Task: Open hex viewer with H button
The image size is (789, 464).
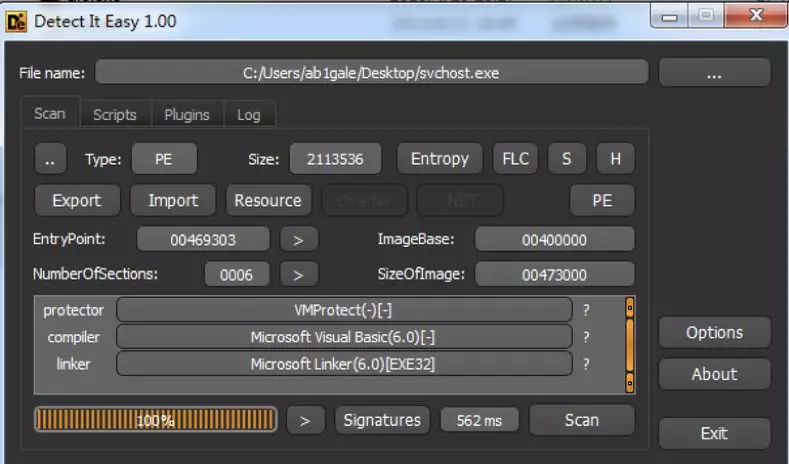Action: pyautogui.click(x=615, y=159)
